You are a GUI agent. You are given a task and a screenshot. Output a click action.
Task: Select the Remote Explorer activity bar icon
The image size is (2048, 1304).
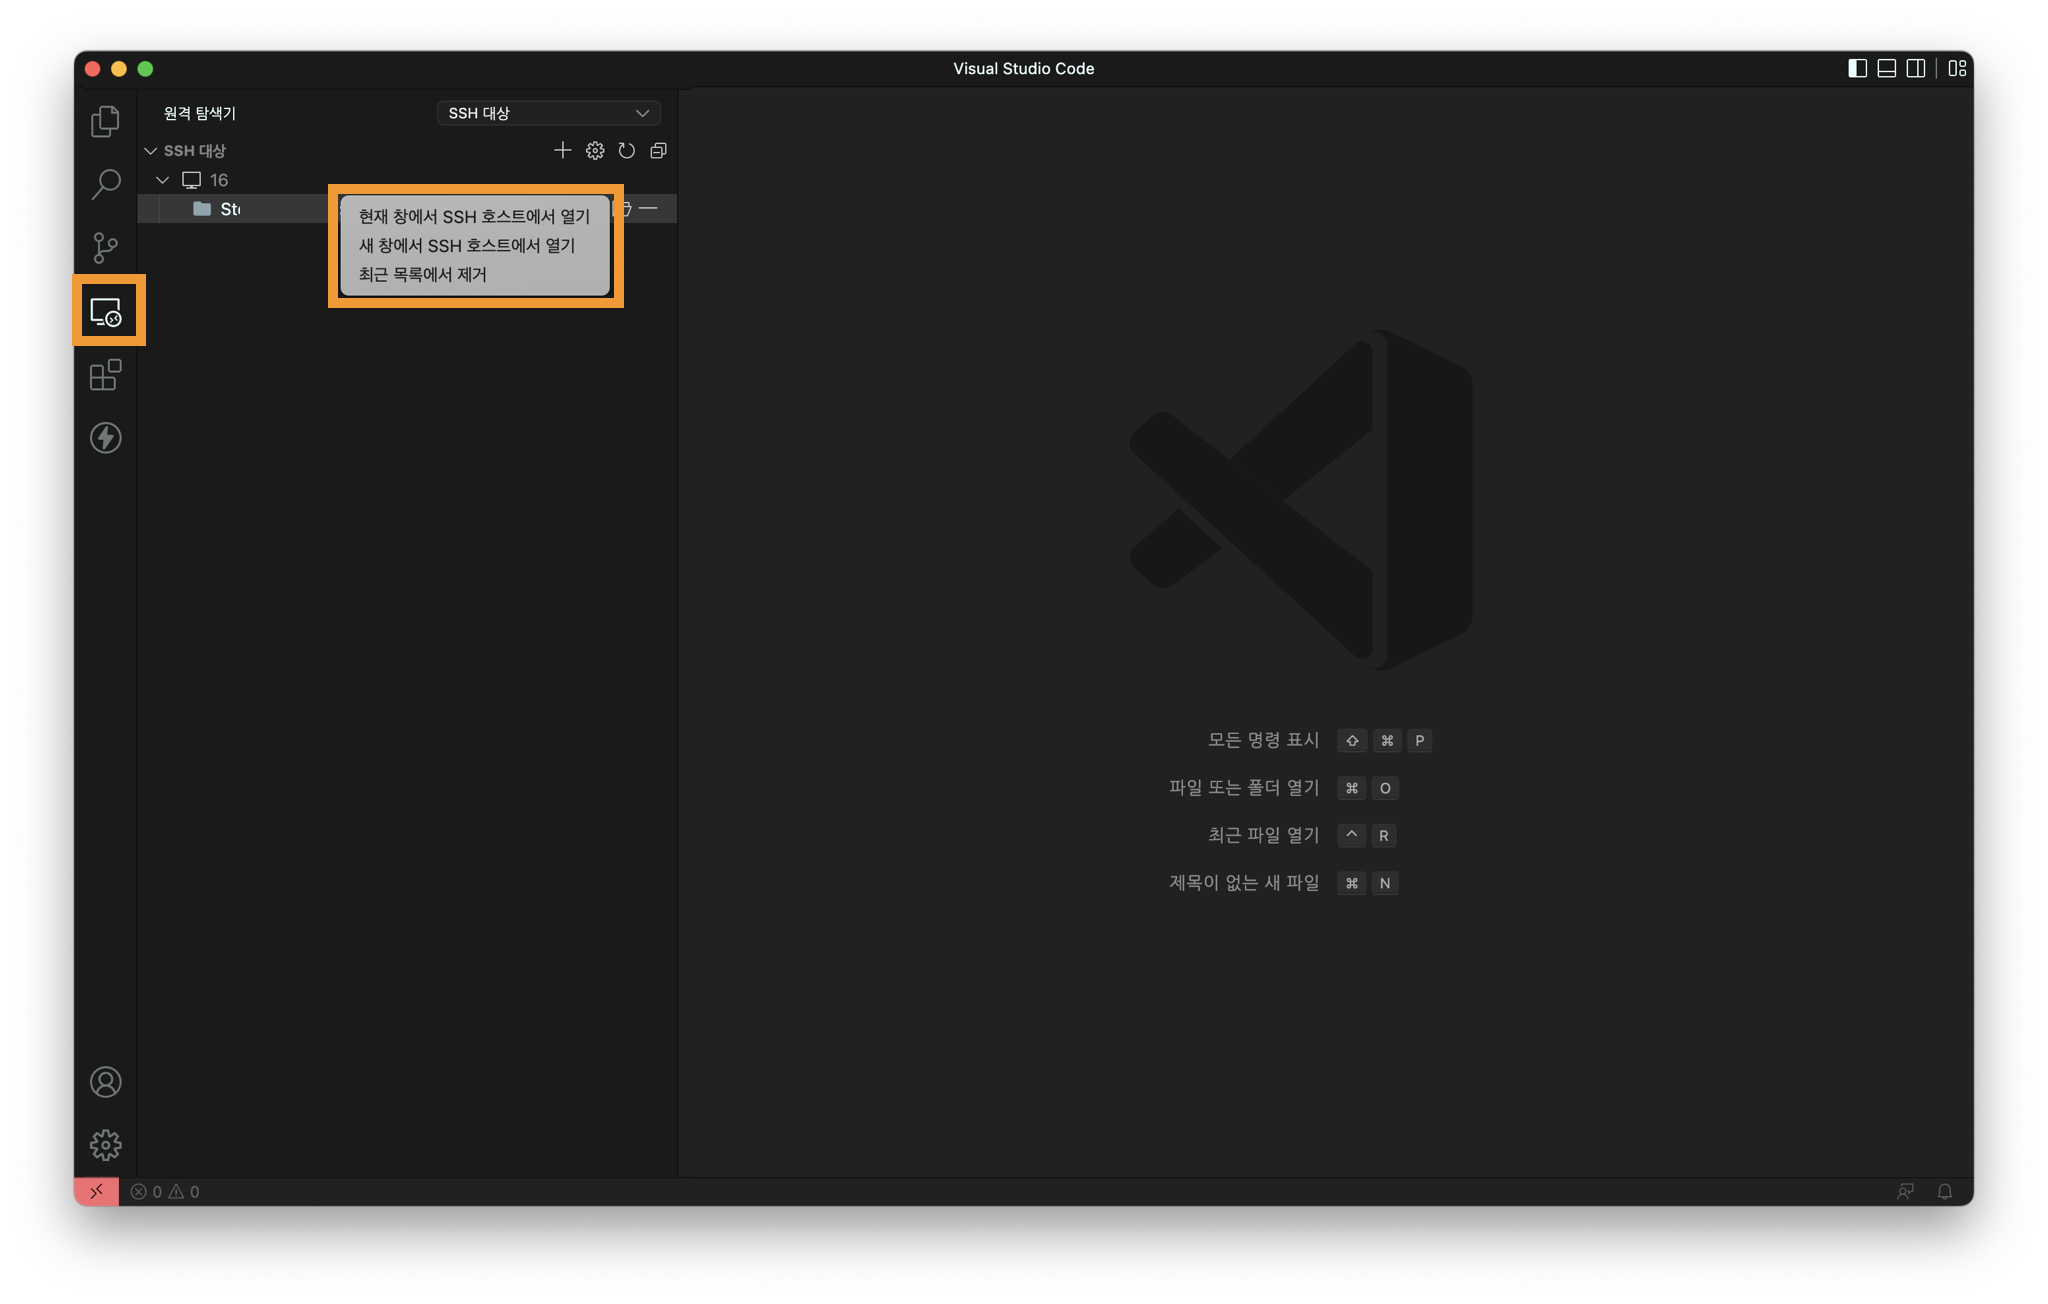105,311
